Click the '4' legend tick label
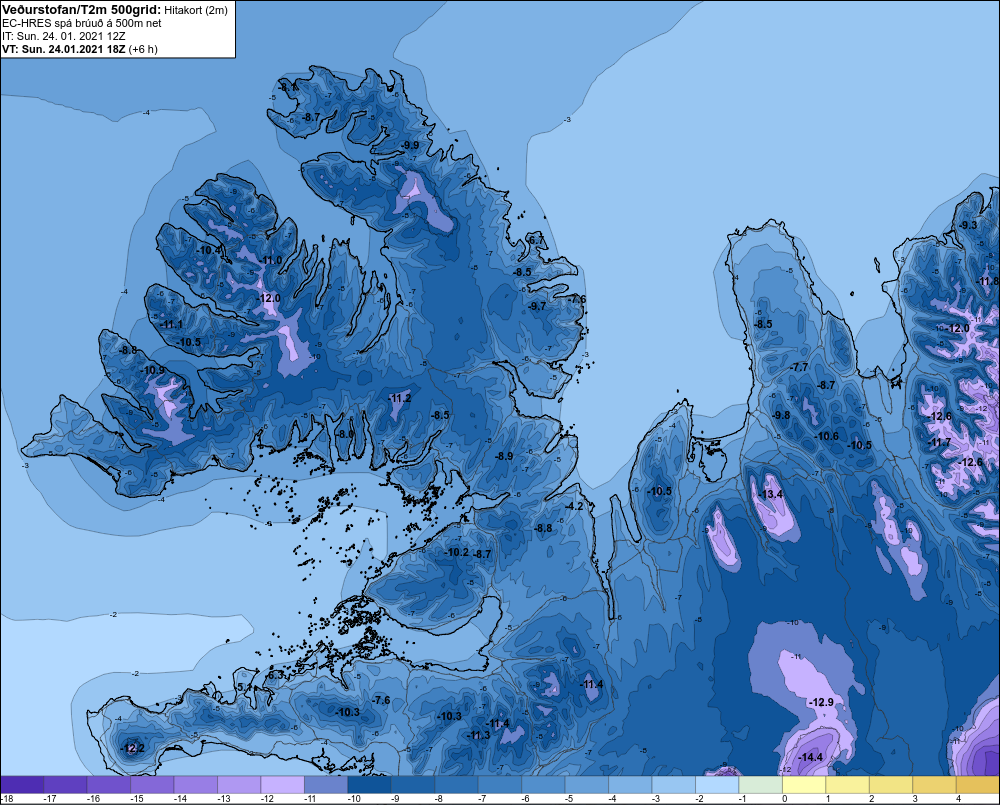This screenshot has height=805, width=1000. coord(958,799)
